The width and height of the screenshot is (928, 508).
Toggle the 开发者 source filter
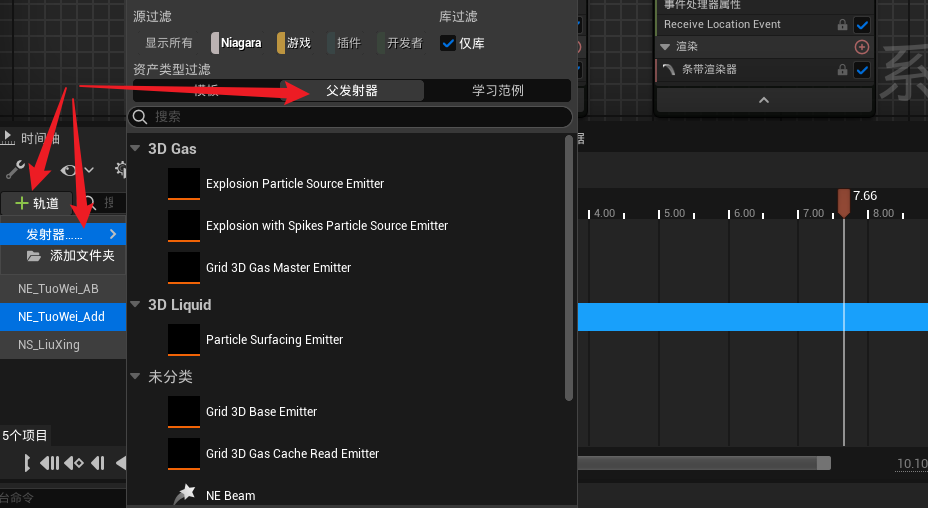click(401, 43)
